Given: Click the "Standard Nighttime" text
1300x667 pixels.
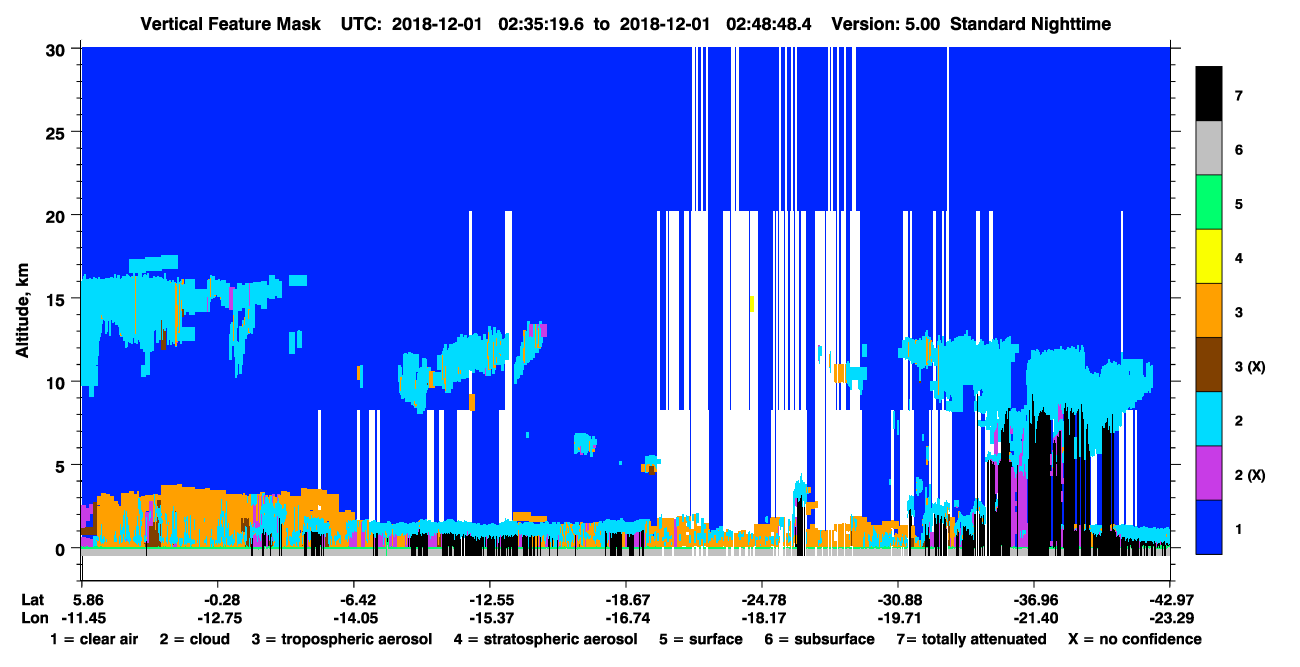Looking at the screenshot, I should (1030, 23).
